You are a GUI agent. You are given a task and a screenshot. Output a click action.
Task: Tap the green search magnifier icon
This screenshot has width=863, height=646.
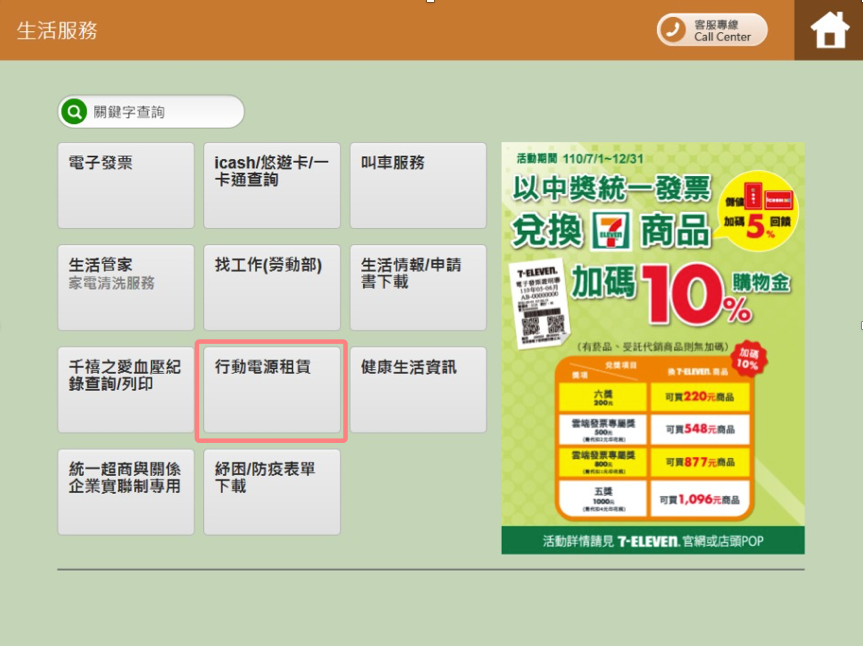(x=74, y=112)
